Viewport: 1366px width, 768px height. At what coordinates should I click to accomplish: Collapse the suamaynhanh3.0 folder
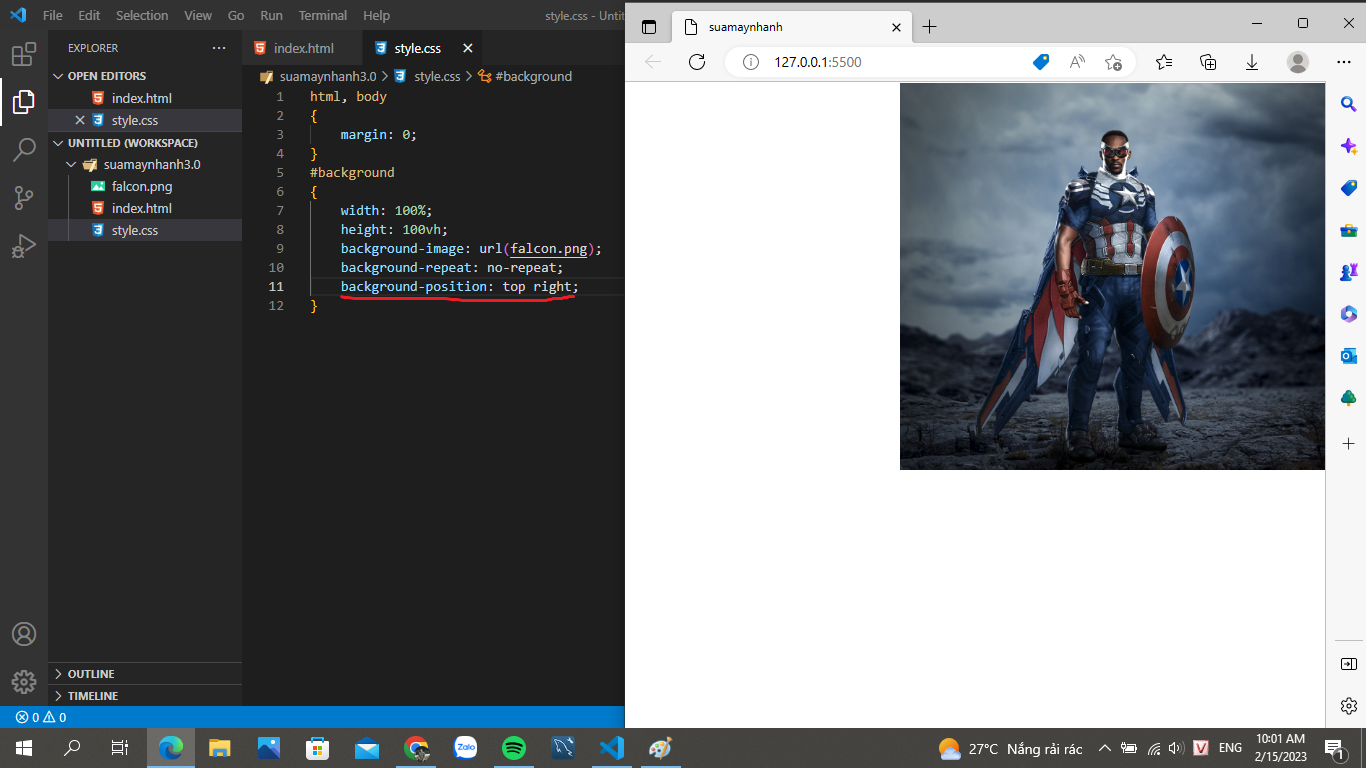pyautogui.click(x=145, y=165)
